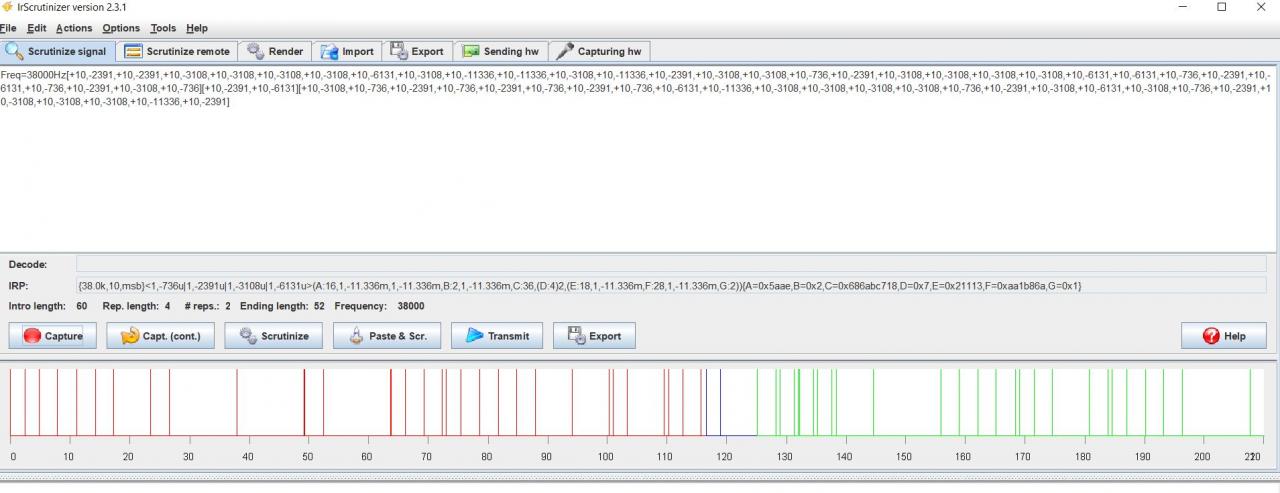Click the signal plot axis label 120

tap(724, 456)
